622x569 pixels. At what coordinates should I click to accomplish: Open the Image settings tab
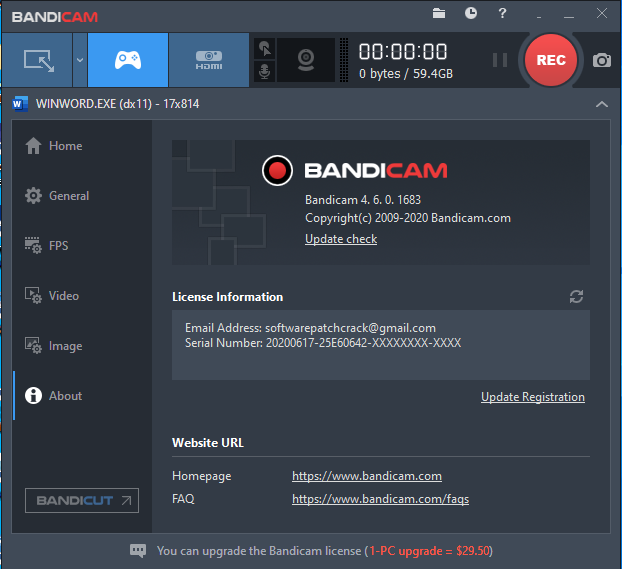coord(82,346)
